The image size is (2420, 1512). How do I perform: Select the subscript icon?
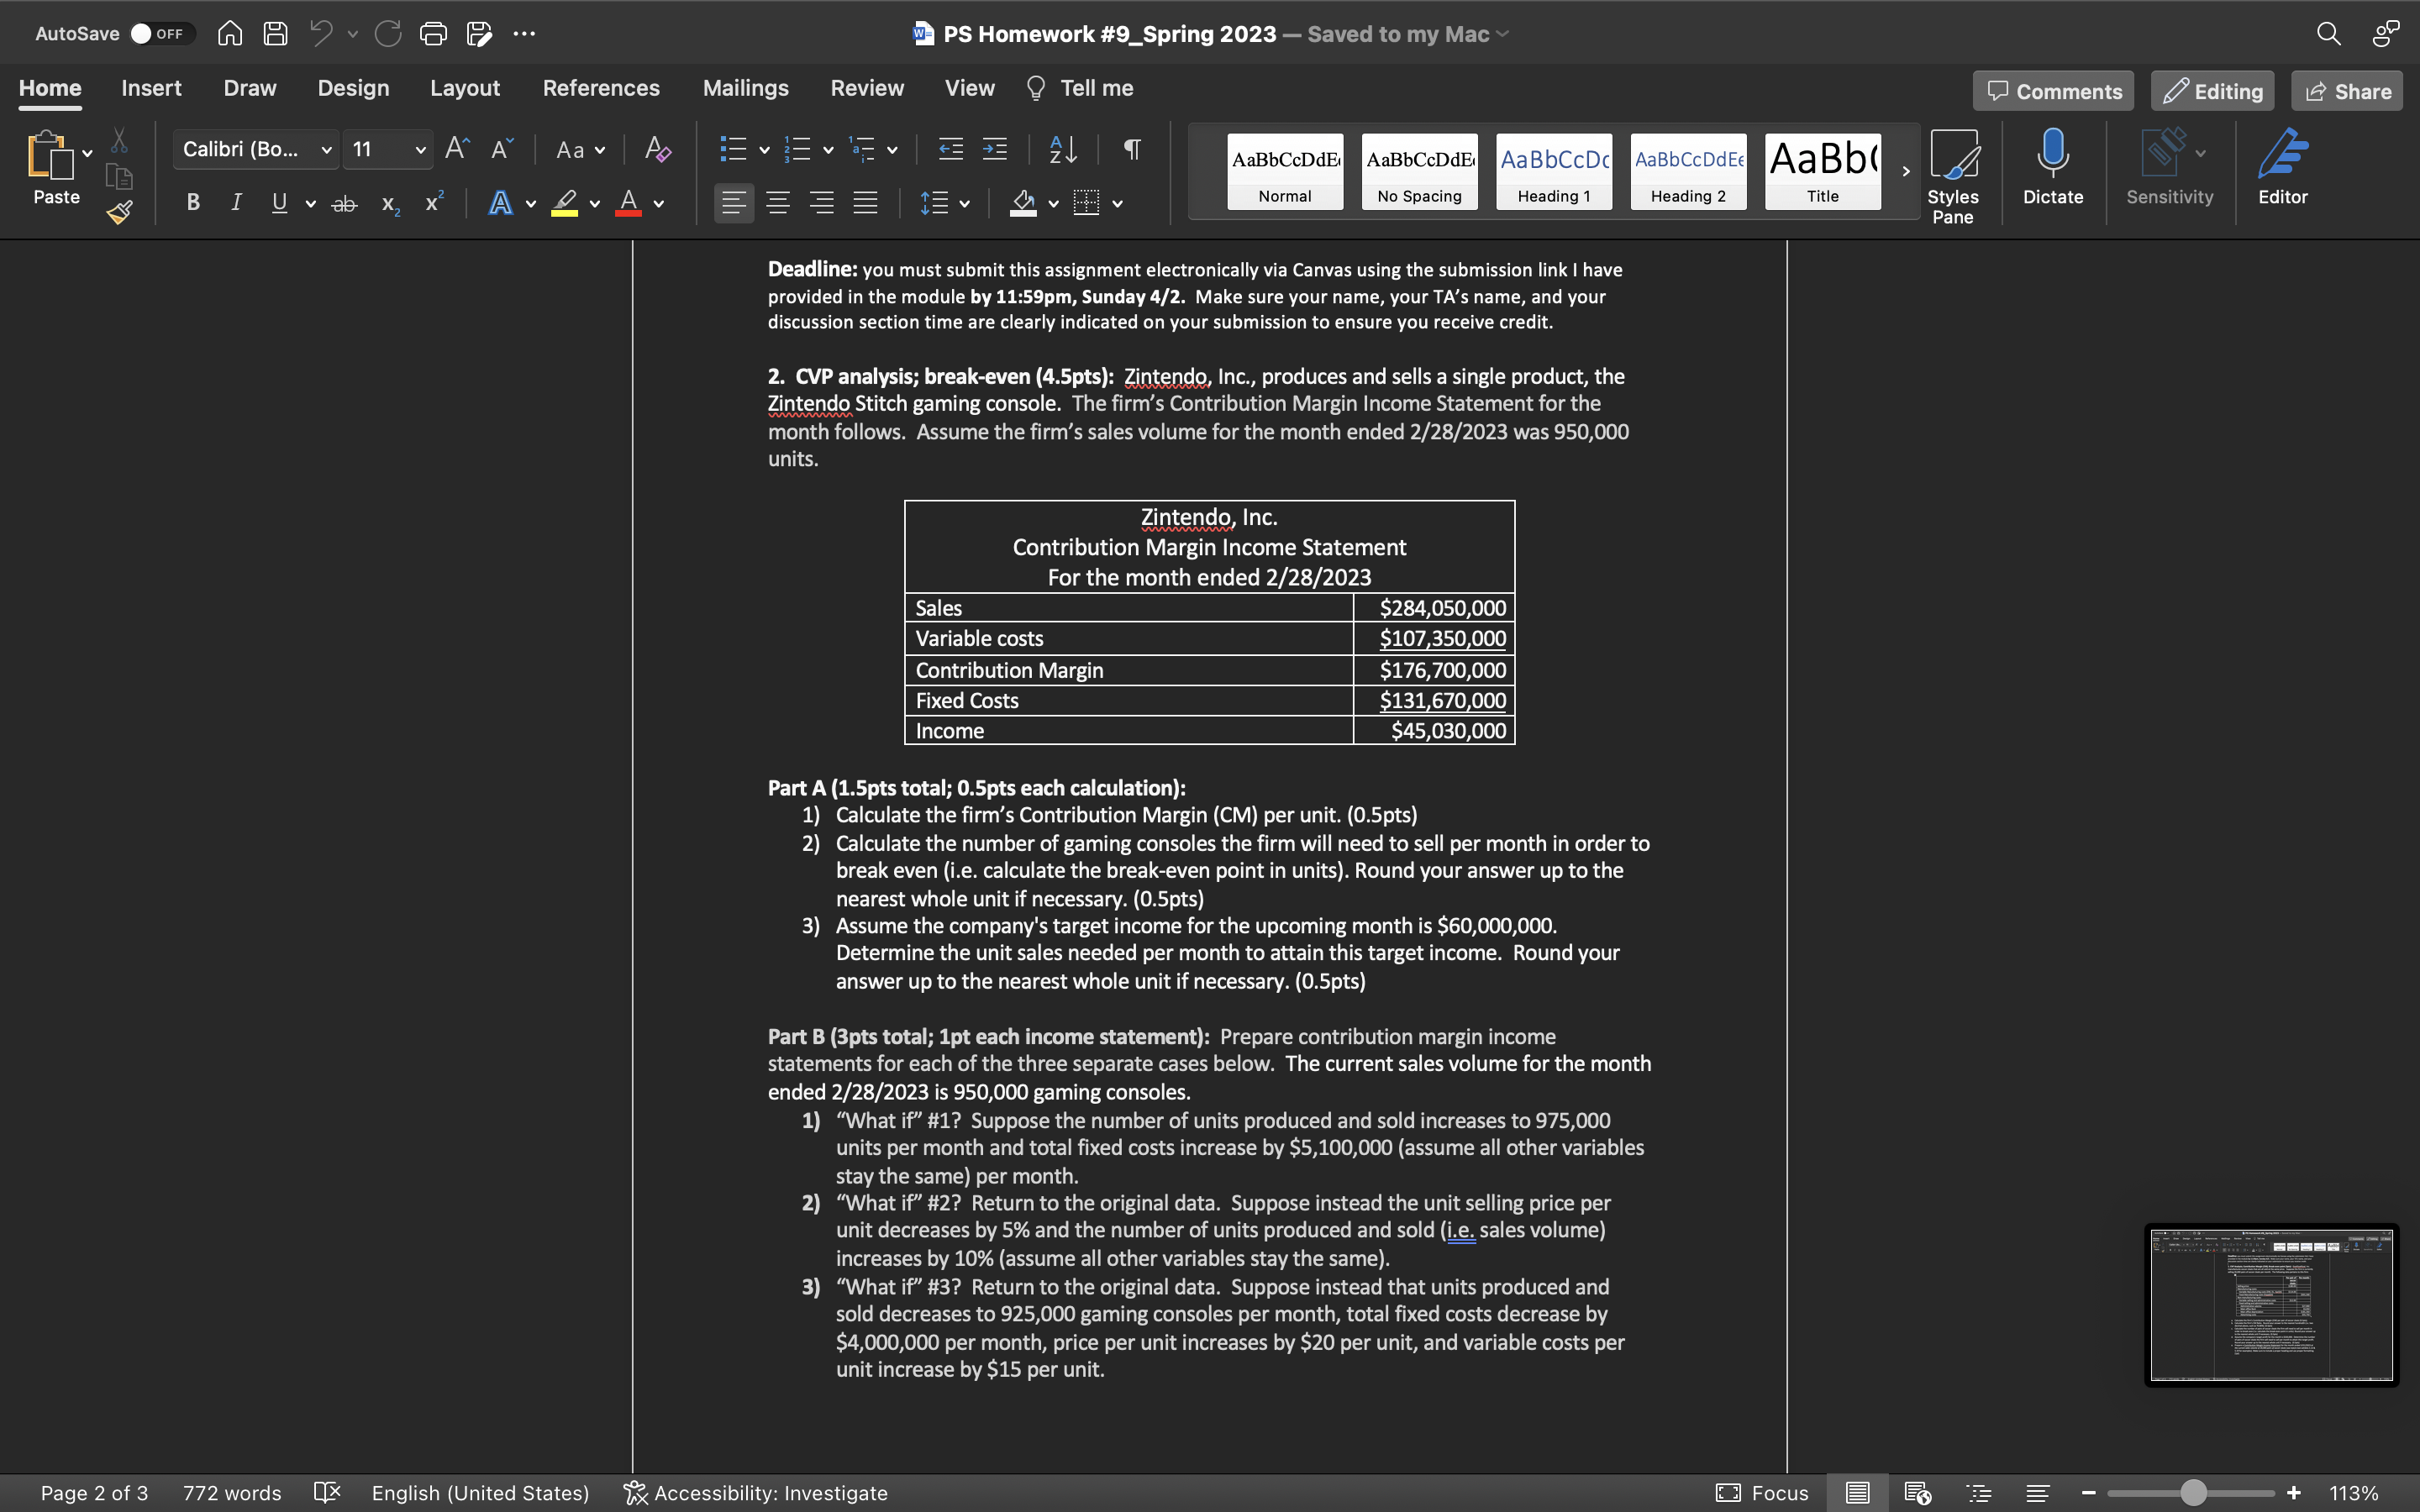[388, 204]
